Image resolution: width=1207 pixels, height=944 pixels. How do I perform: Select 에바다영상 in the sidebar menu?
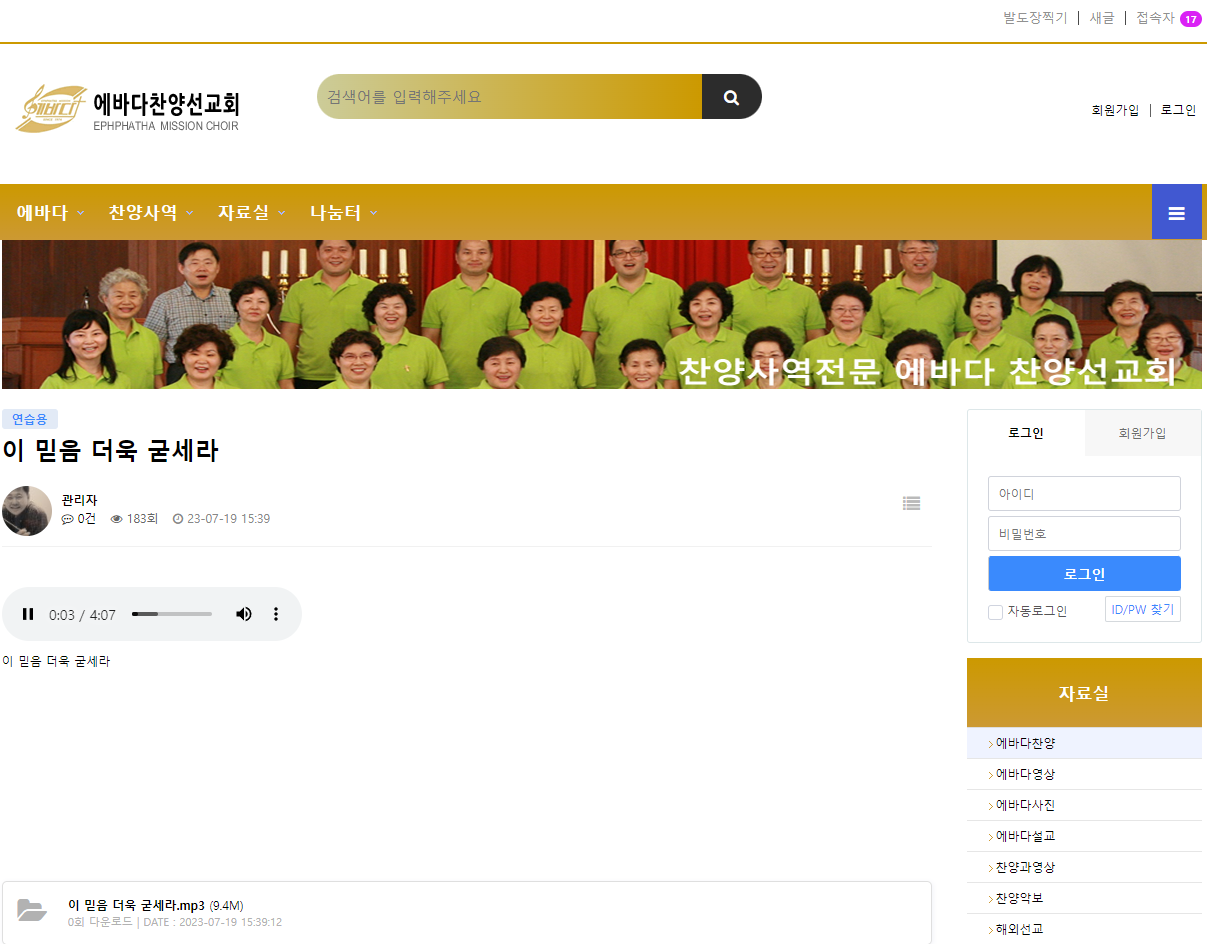tap(1025, 774)
